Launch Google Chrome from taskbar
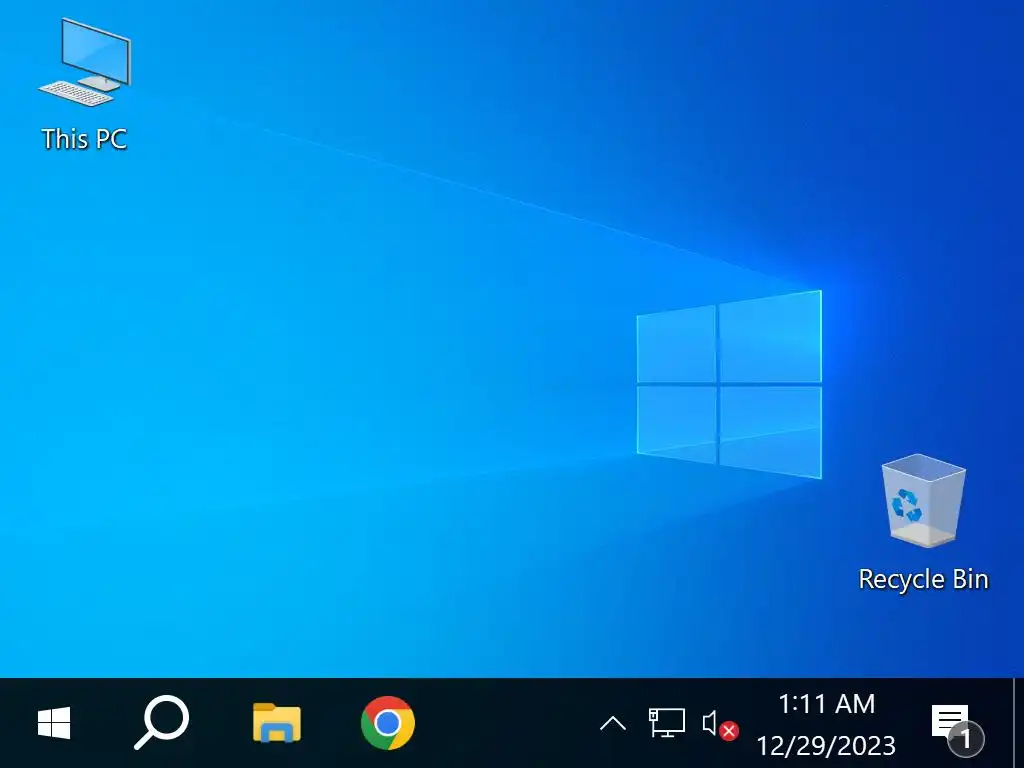The width and height of the screenshot is (1024, 768). point(388,723)
